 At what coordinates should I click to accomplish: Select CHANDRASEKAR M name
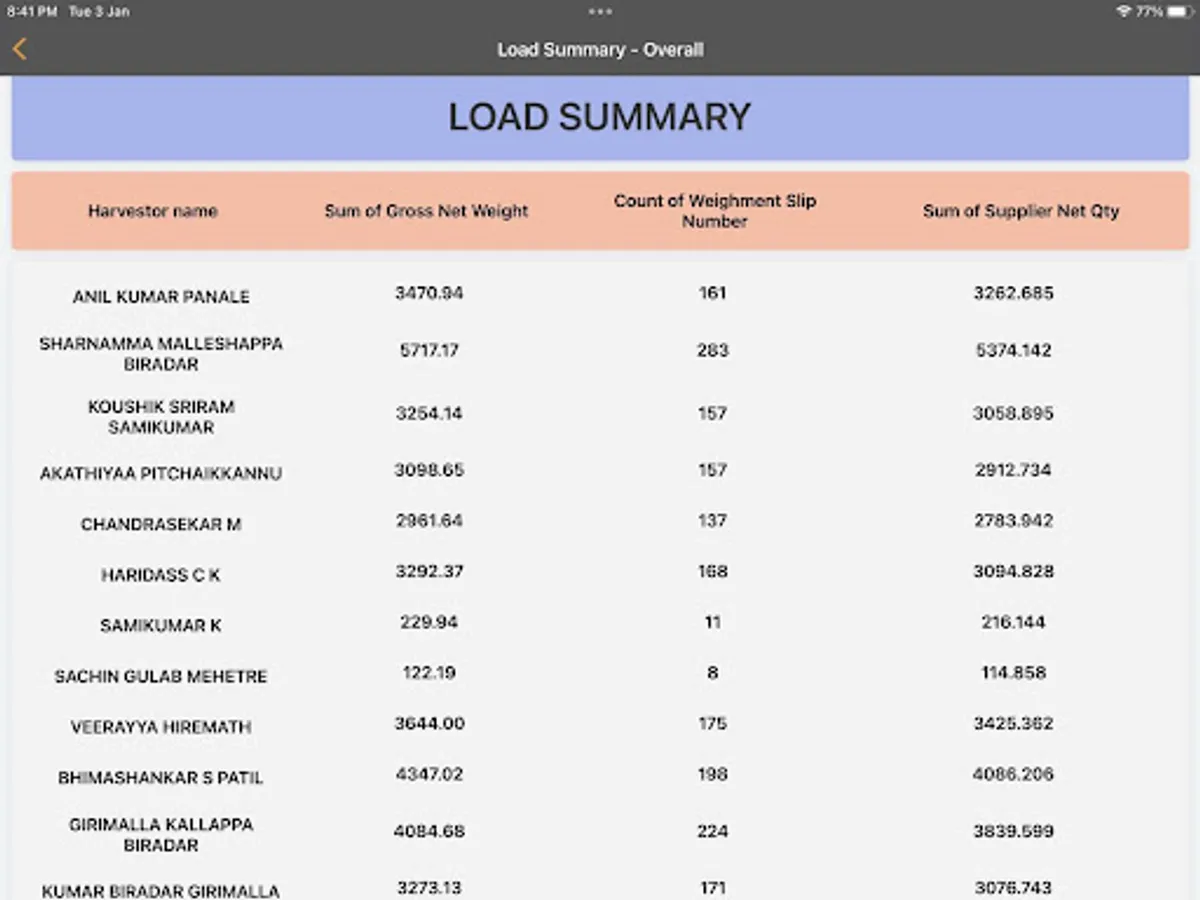[x=161, y=525]
